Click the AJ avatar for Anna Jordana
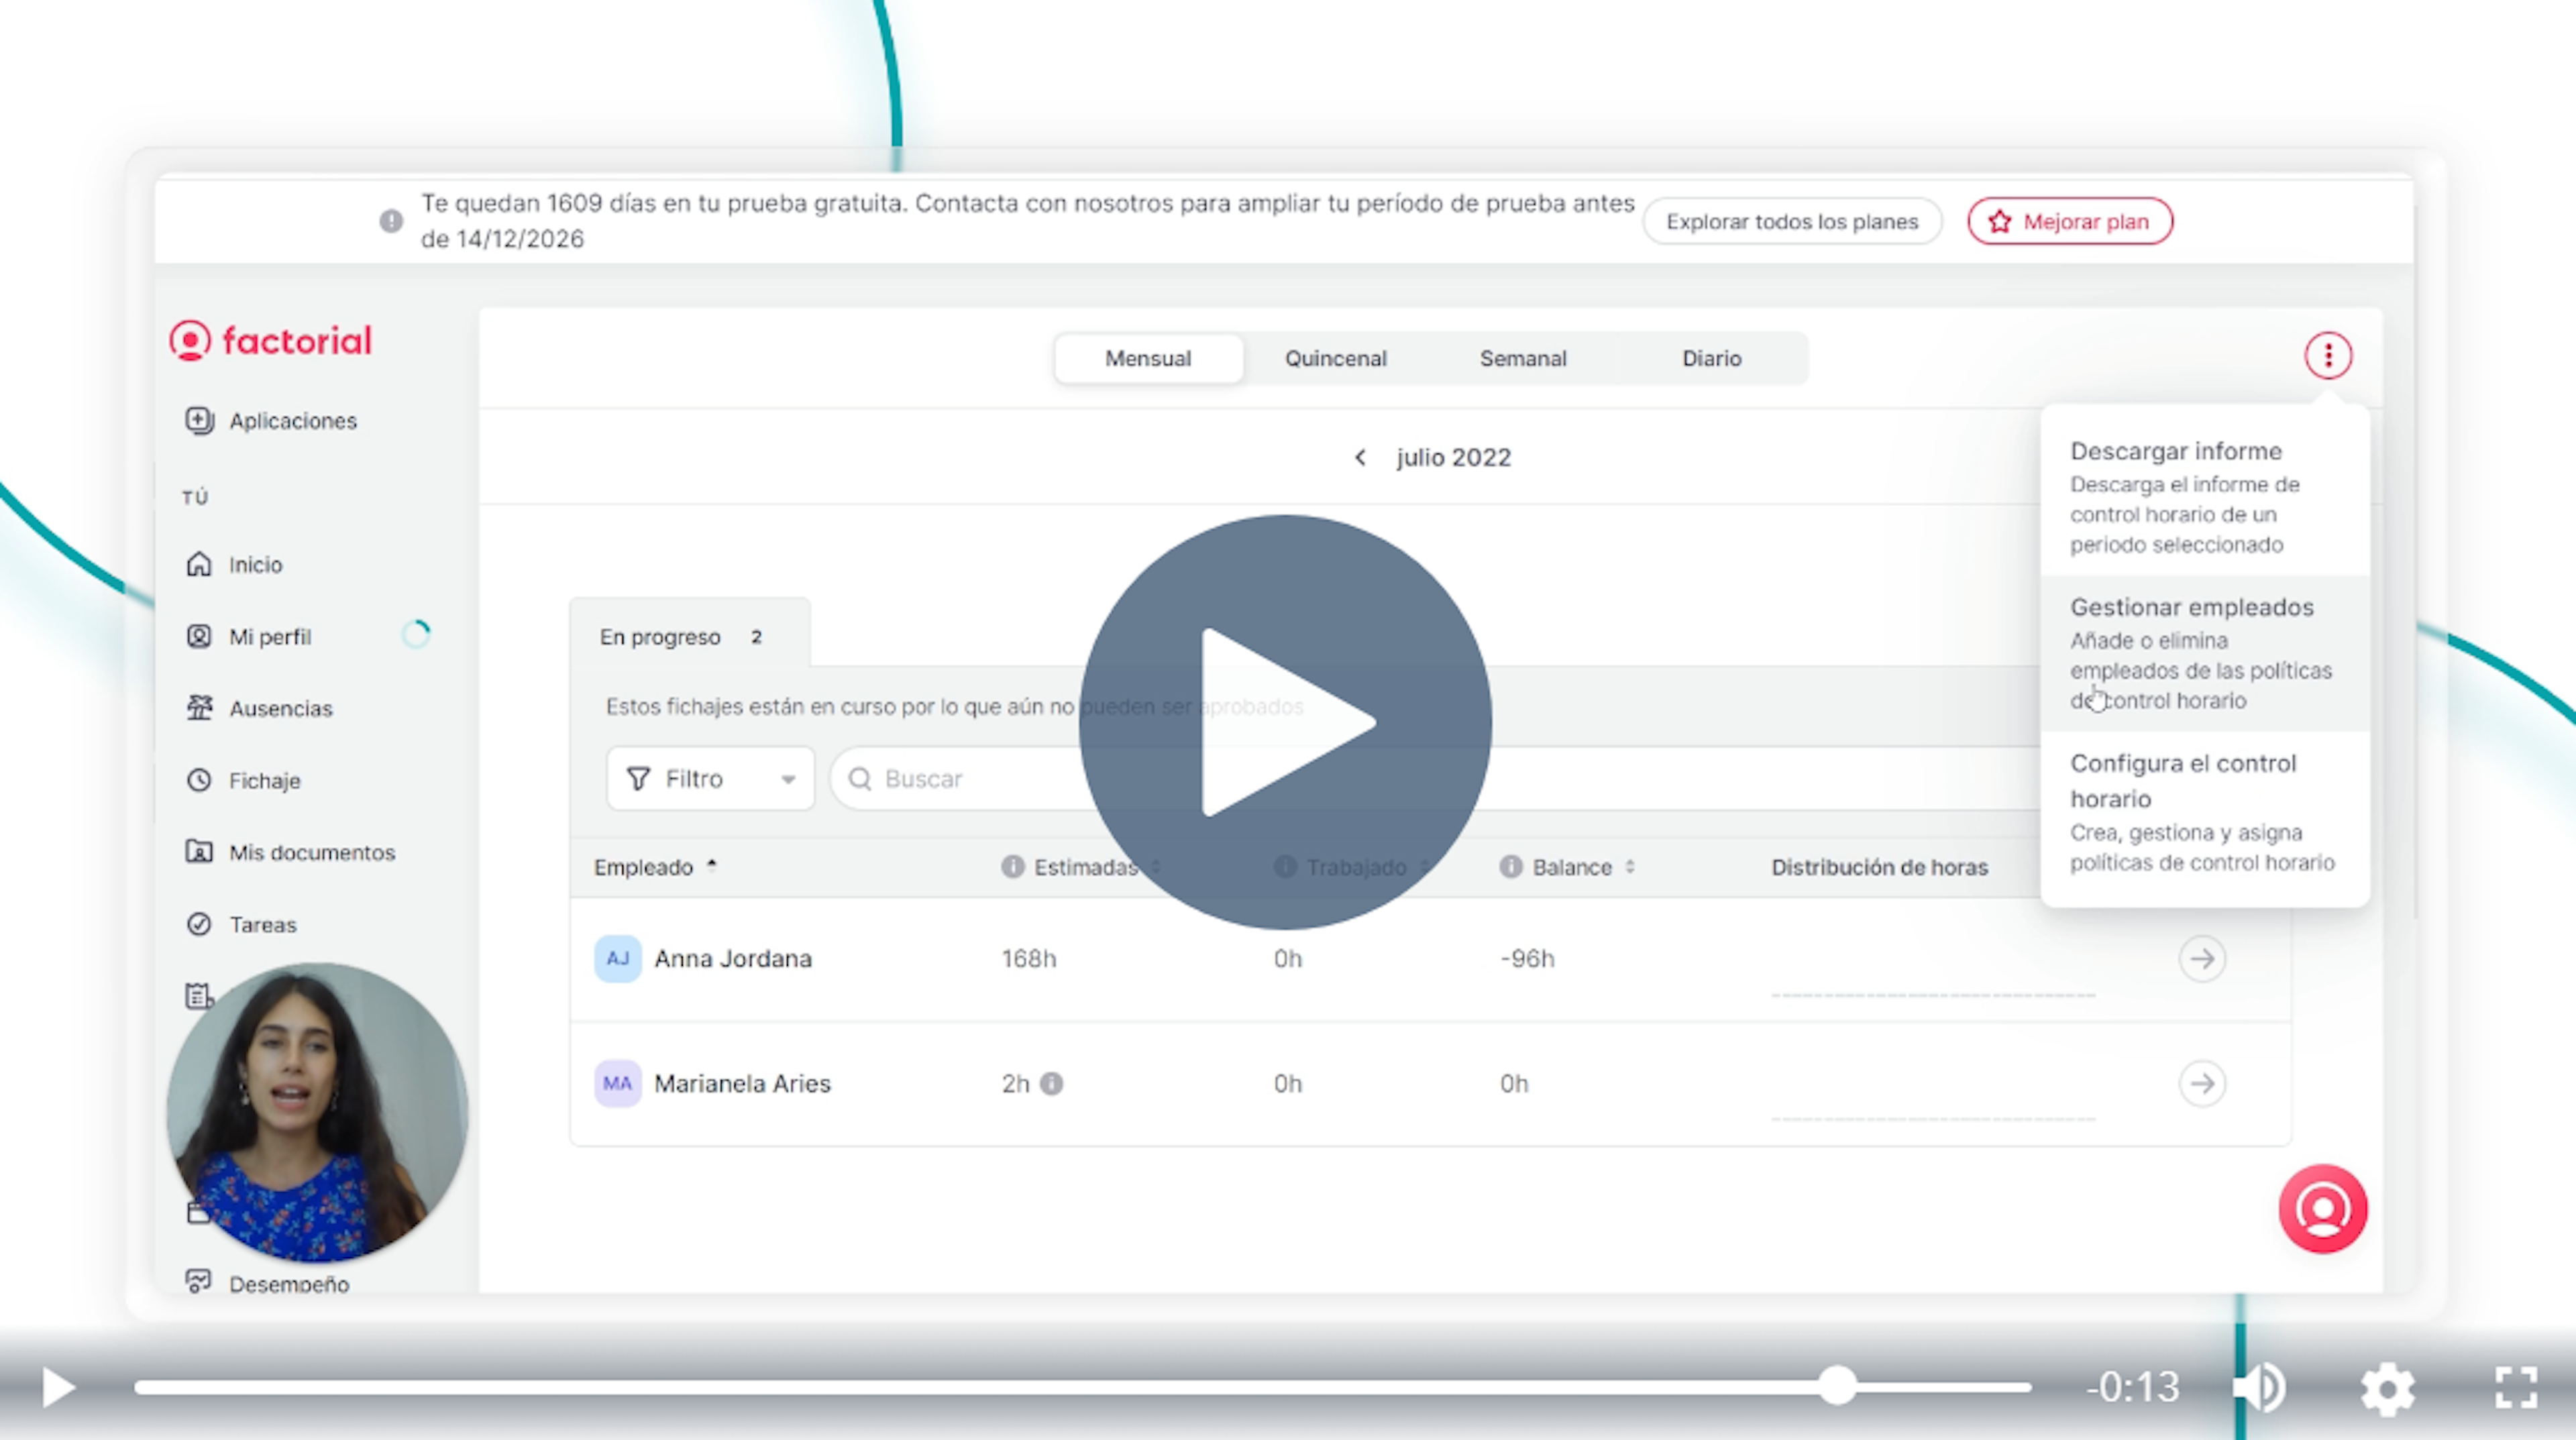2576x1440 pixels. pyautogui.click(x=617, y=959)
